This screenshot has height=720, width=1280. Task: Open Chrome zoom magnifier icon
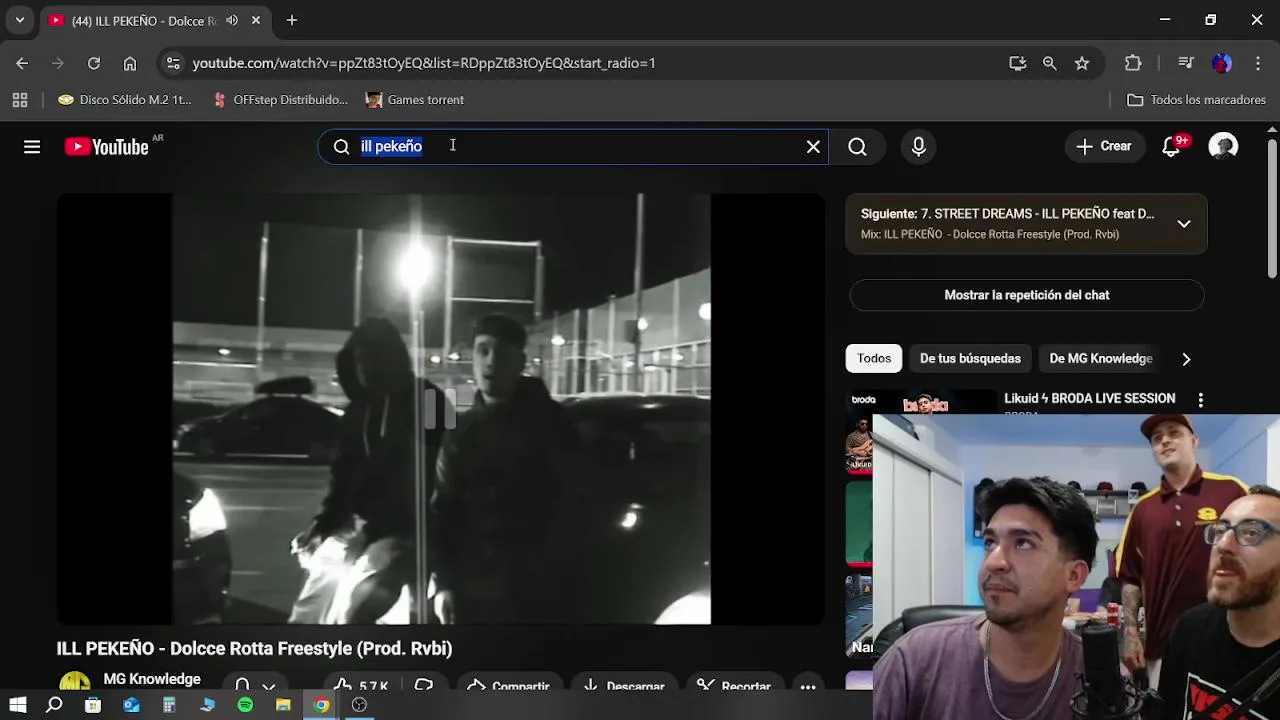1049,63
